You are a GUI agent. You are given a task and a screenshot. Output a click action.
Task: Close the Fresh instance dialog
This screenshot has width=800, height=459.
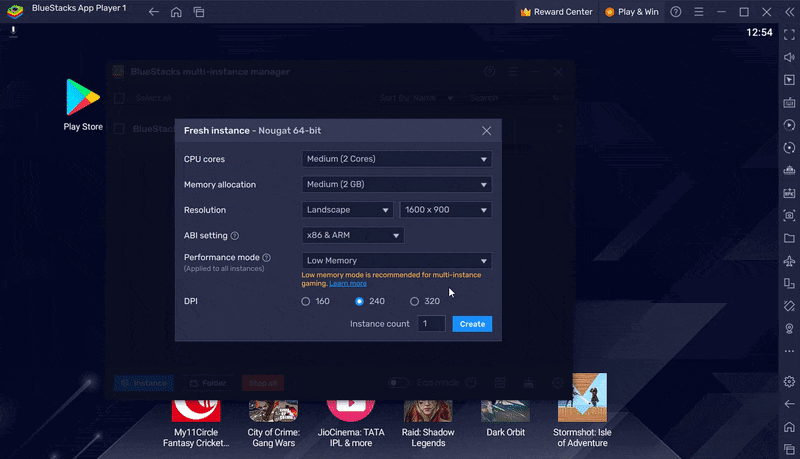click(x=486, y=131)
